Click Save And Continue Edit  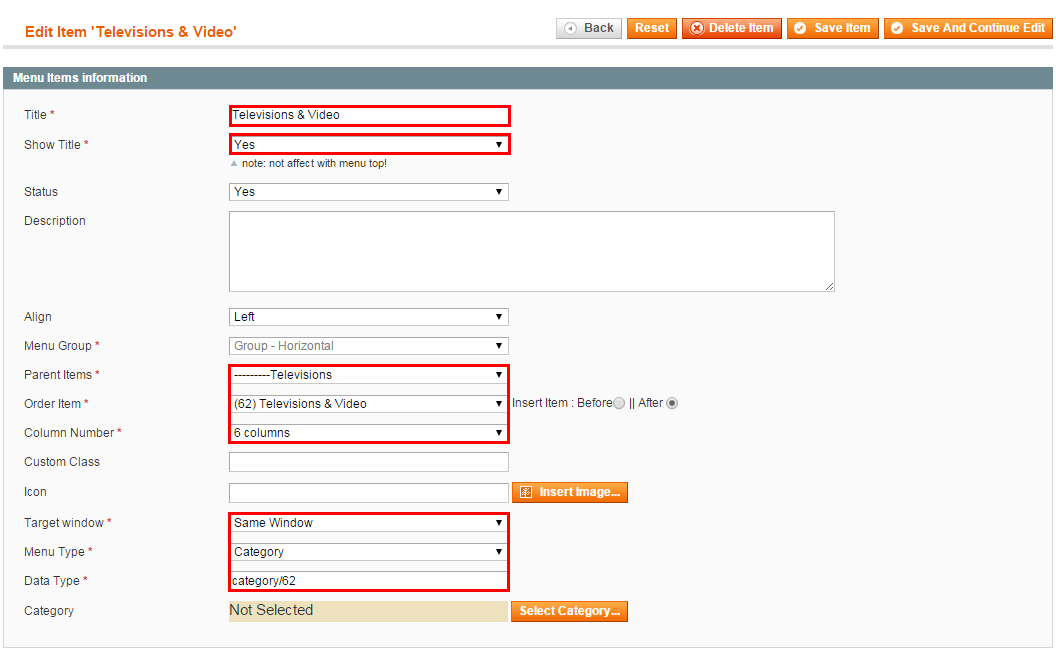pyautogui.click(x=968, y=28)
